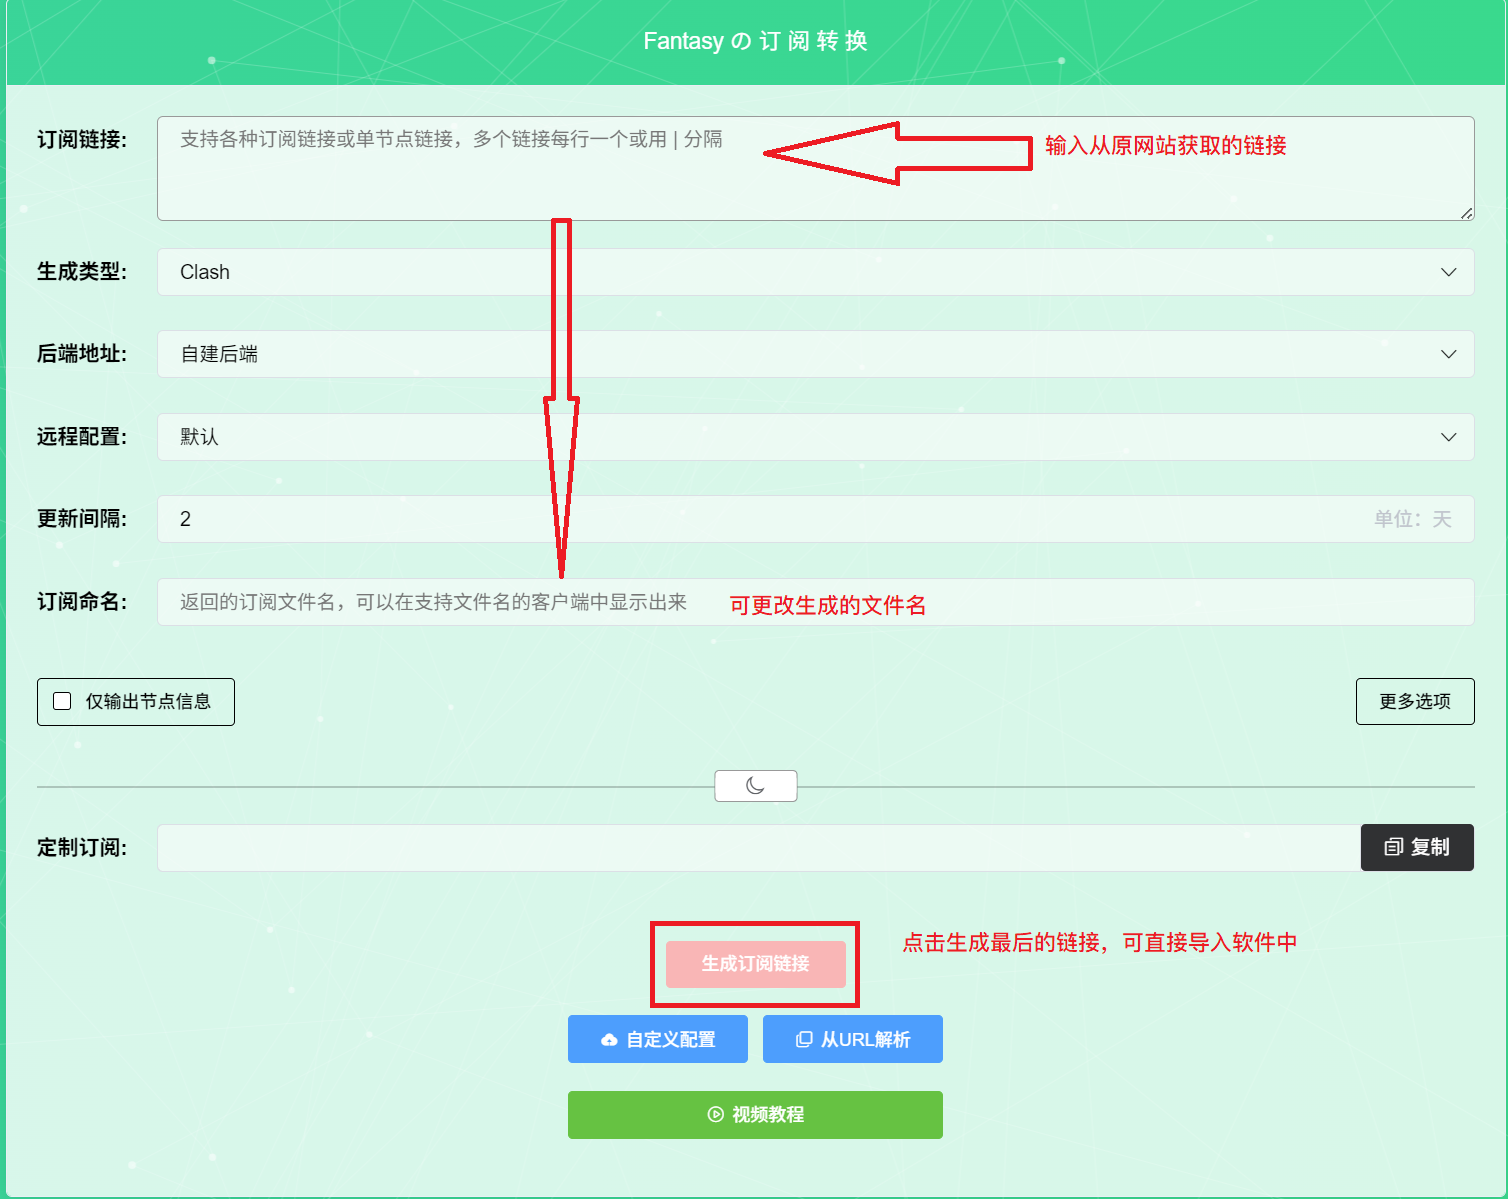Expand the 生成类型 Clash dropdown
Image resolution: width=1508 pixels, height=1199 pixels.
click(x=1447, y=272)
